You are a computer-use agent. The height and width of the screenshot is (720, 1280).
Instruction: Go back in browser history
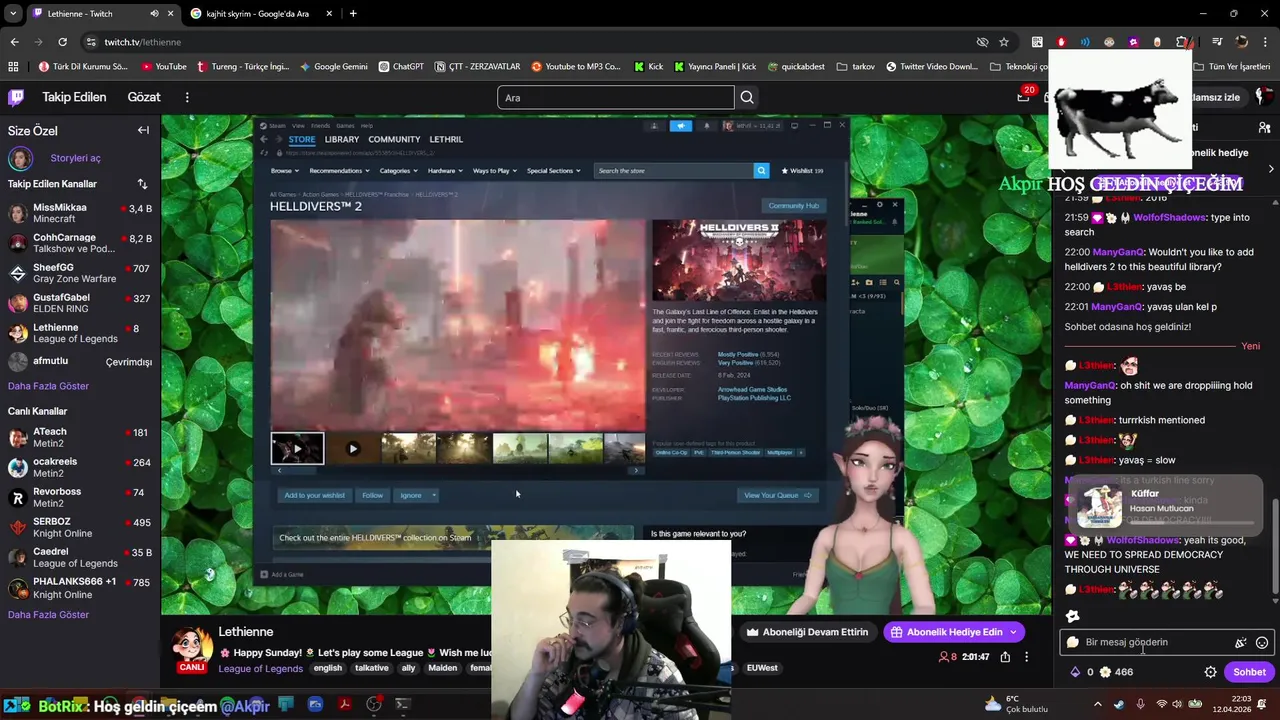14,42
